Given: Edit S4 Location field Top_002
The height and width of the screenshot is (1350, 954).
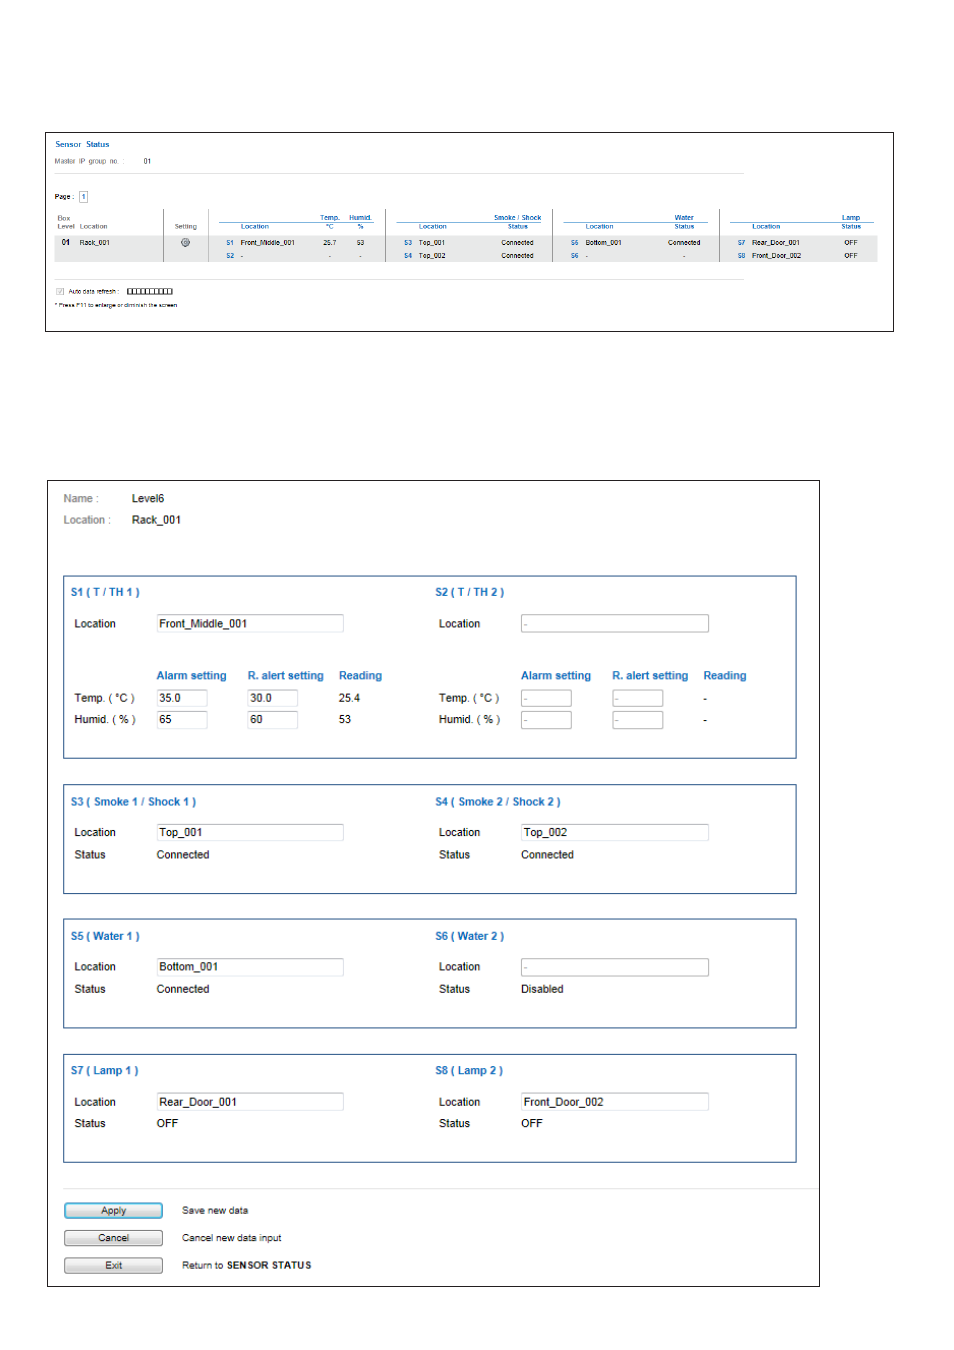Looking at the screenshot, I should coord(614,832).
